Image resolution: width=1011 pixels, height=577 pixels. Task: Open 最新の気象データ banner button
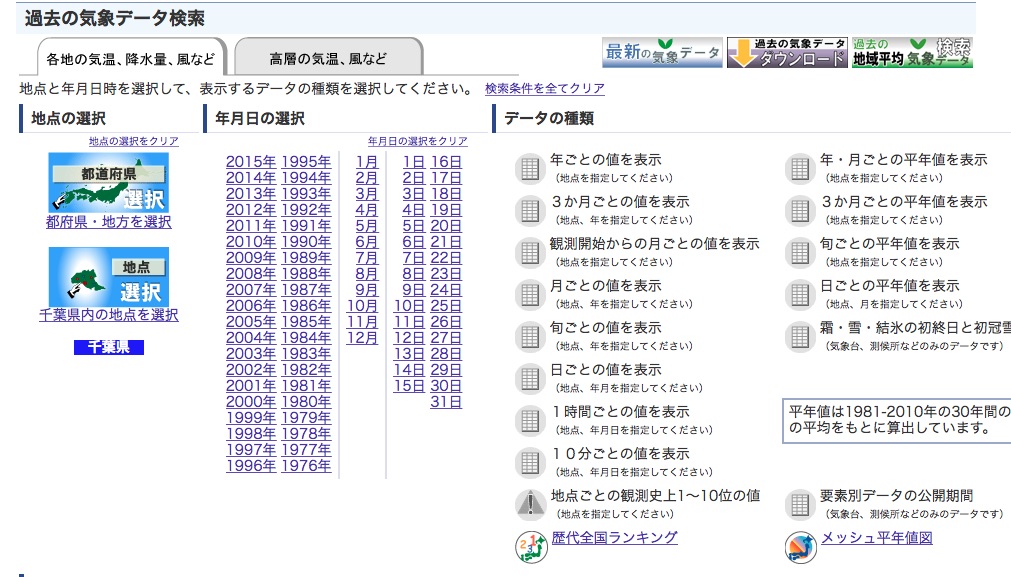pos(662,53)
